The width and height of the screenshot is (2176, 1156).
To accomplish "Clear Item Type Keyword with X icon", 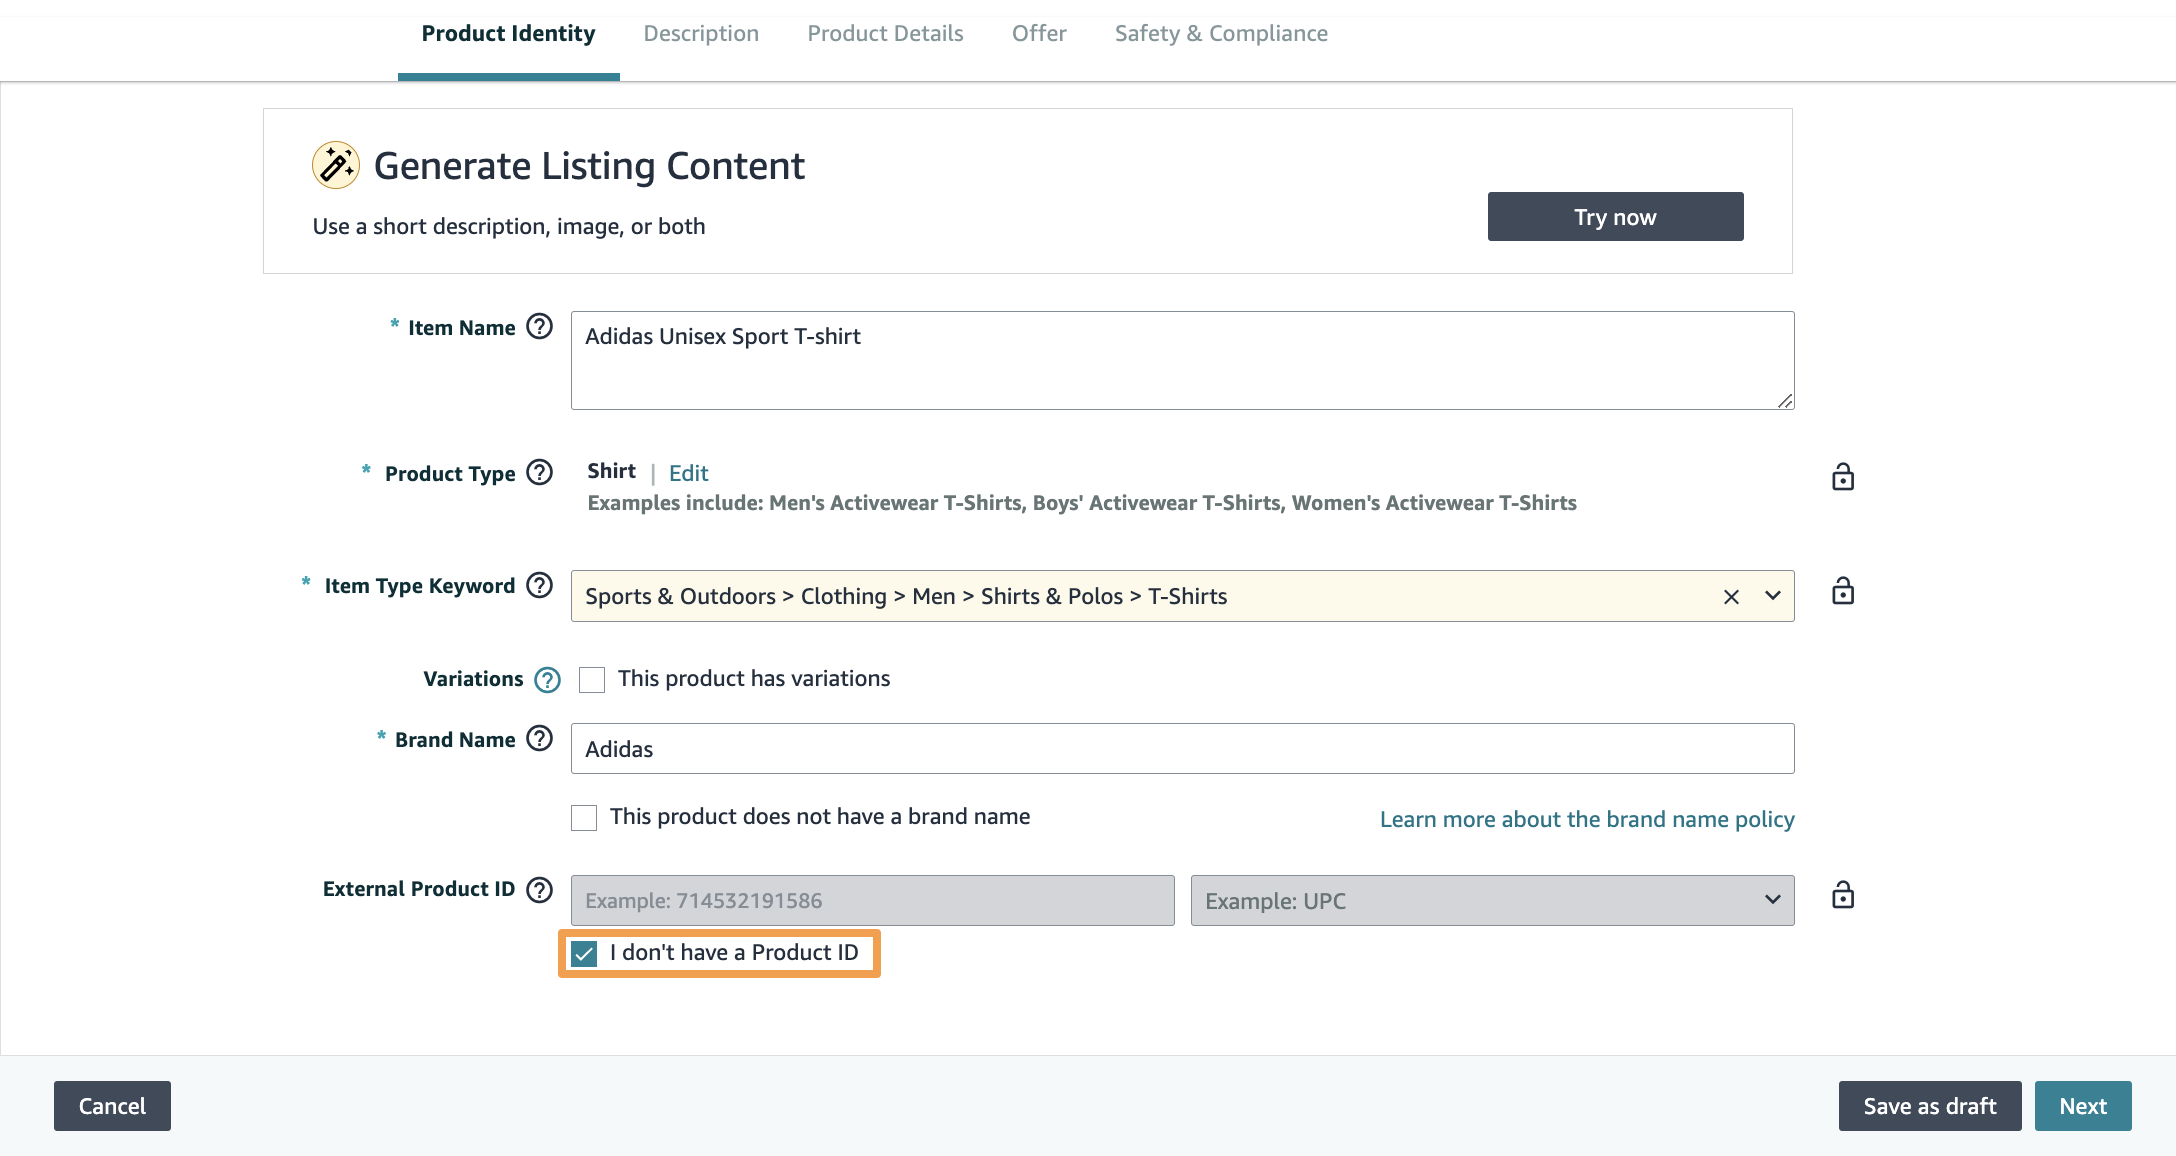I will tap(1731, 597).
